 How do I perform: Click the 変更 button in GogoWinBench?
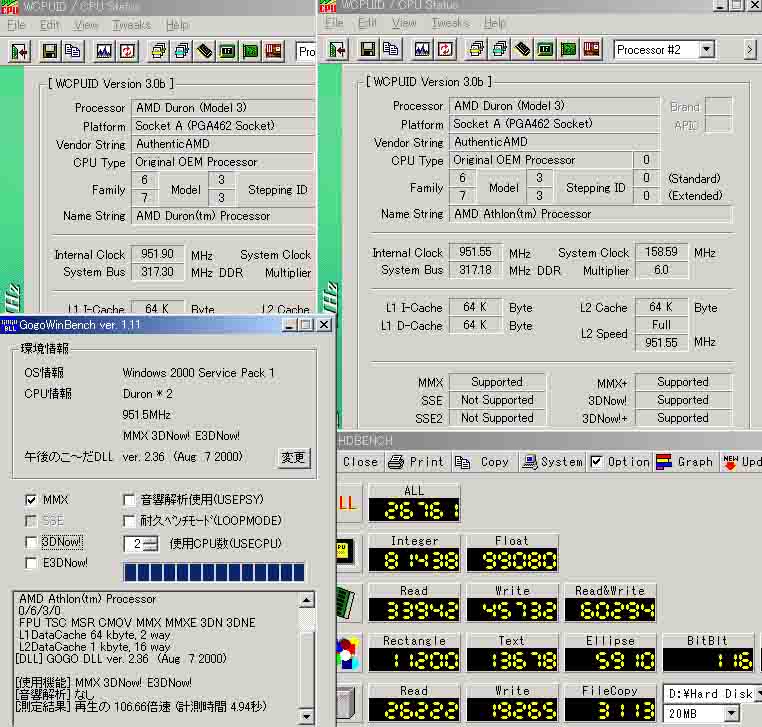294,458
